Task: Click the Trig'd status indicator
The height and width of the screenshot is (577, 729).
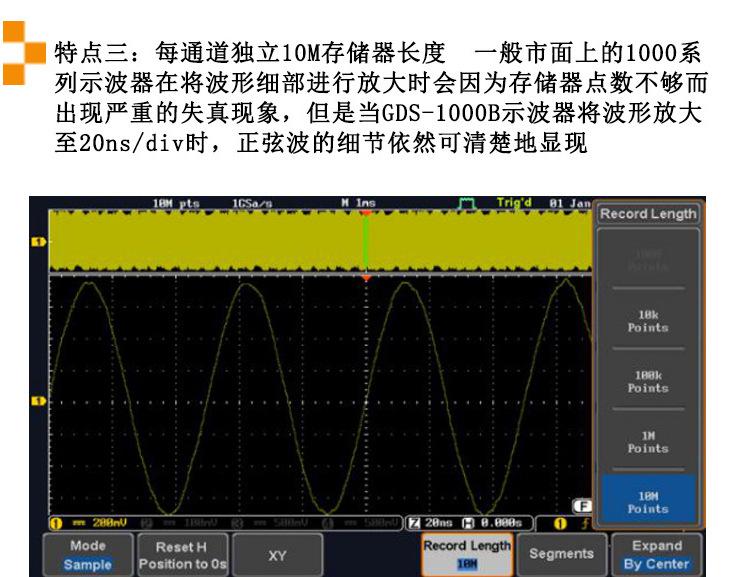Action: click(x=514, y=203)
